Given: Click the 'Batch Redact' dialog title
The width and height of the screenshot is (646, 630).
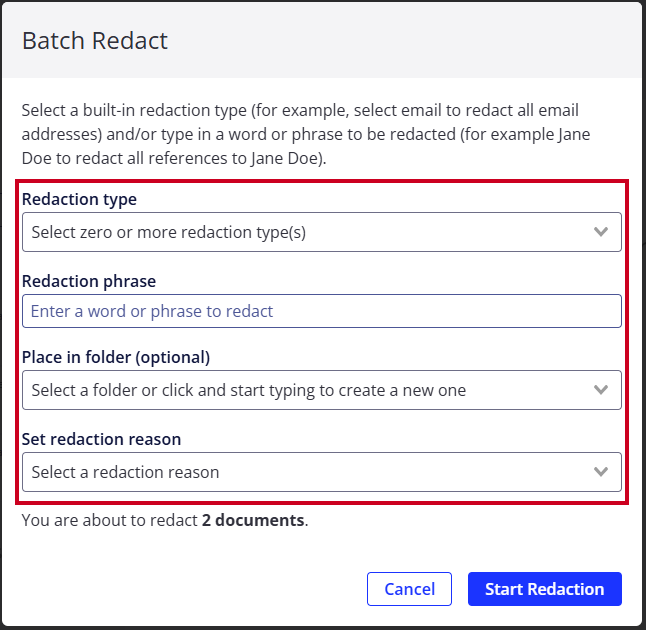Looking at the screenshot, I should [x=95, y=41].
